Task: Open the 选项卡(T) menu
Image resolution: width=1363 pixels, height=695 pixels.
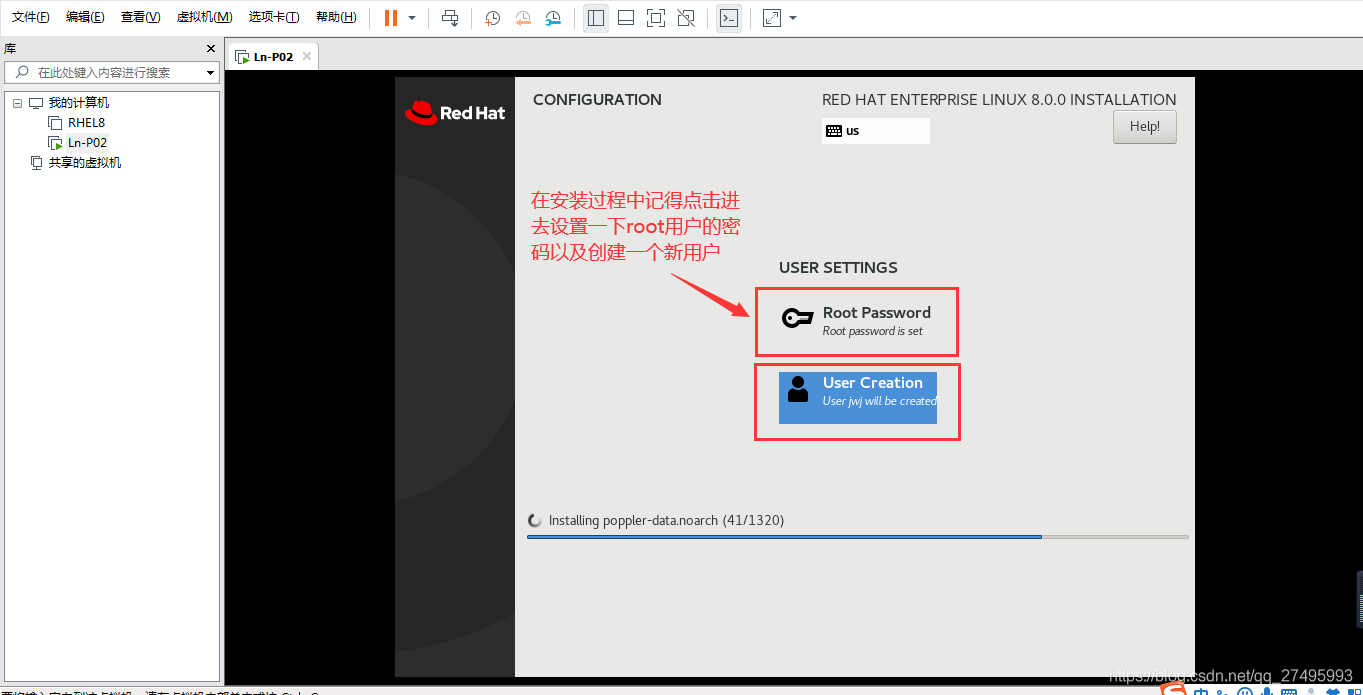Action: (x=273, y=17)
